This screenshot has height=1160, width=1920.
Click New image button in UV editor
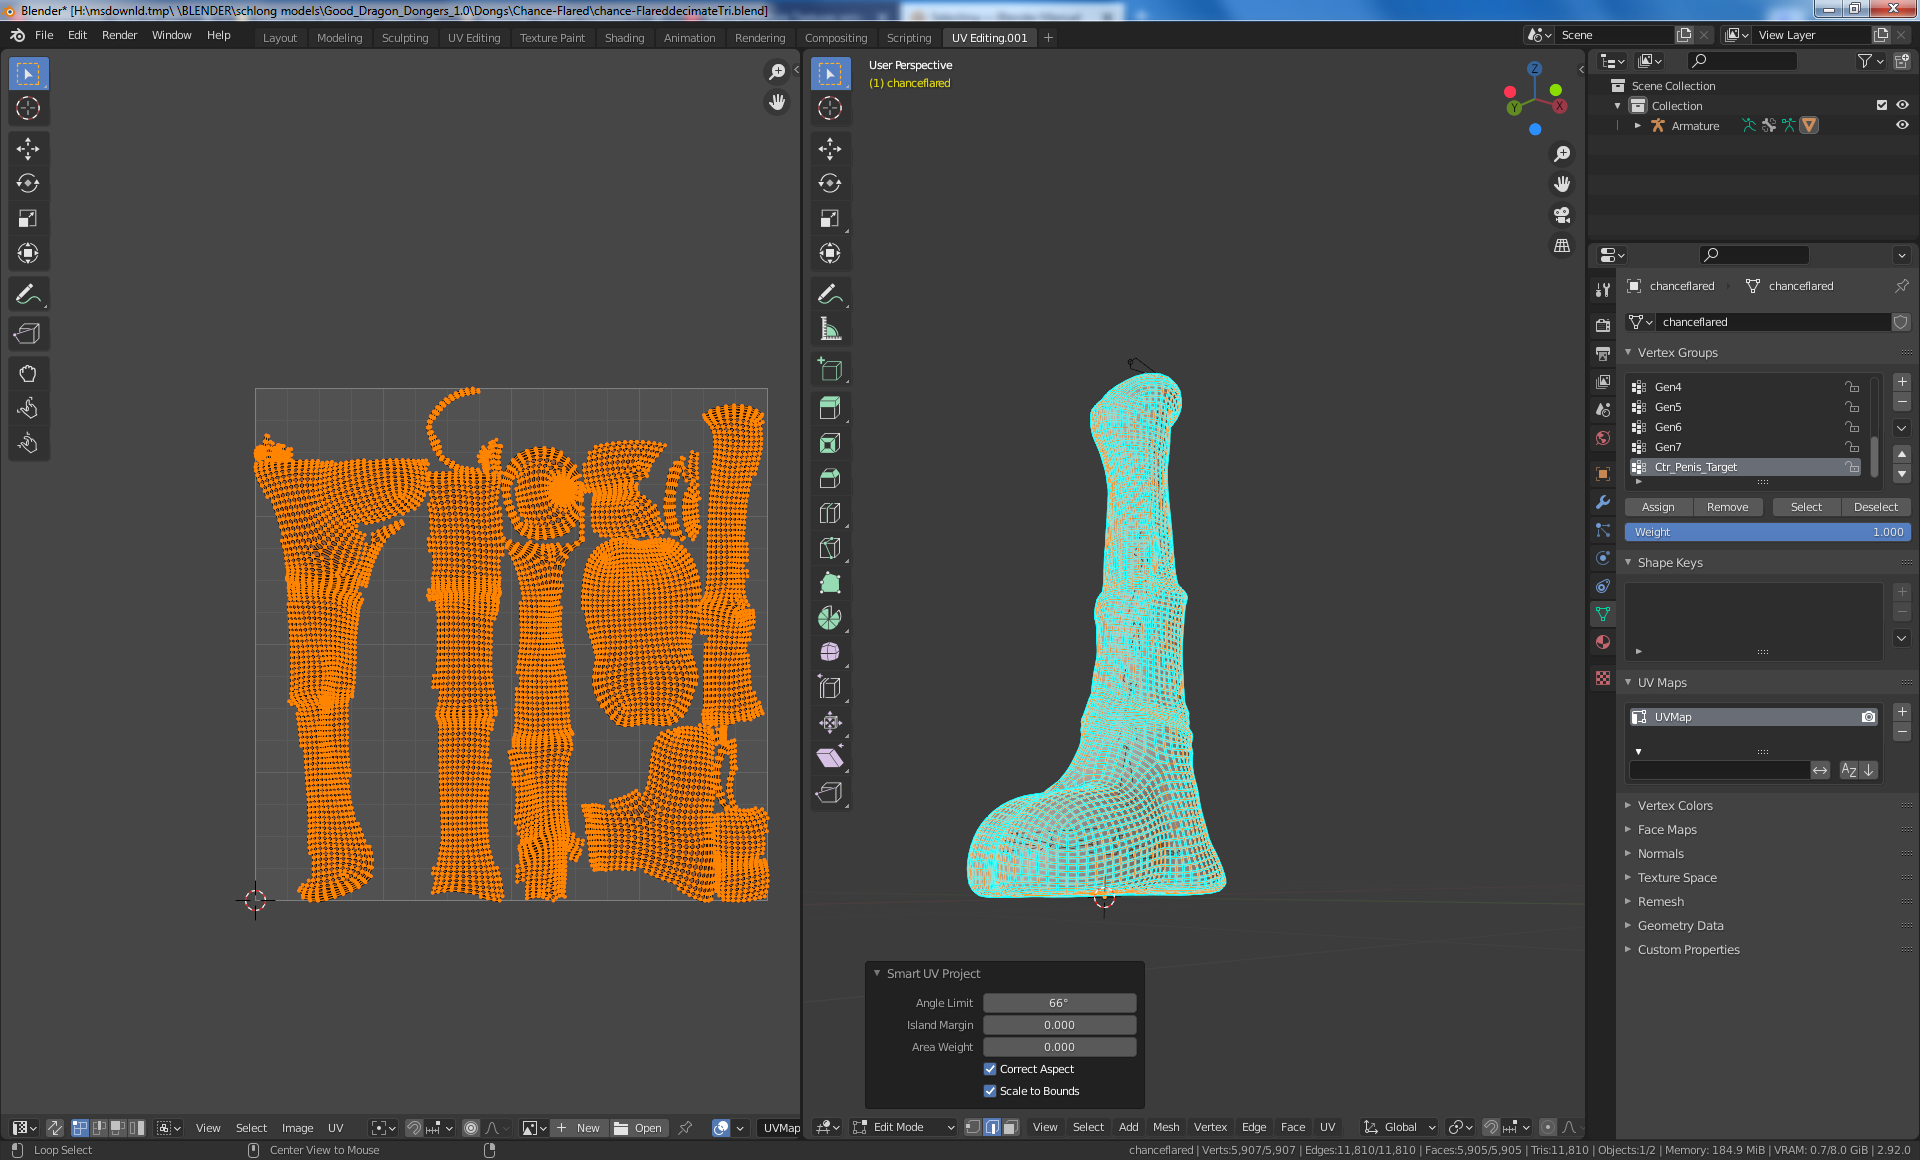pyautogui.click(x=578, y=1128)
